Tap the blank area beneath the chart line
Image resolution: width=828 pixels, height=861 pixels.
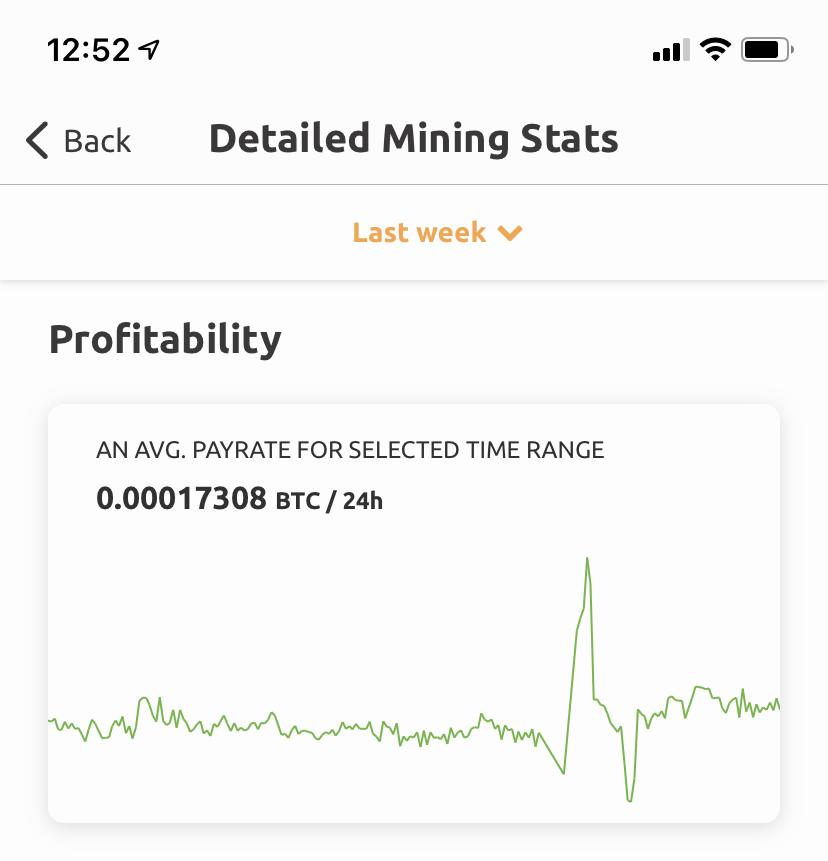[300, 785]
